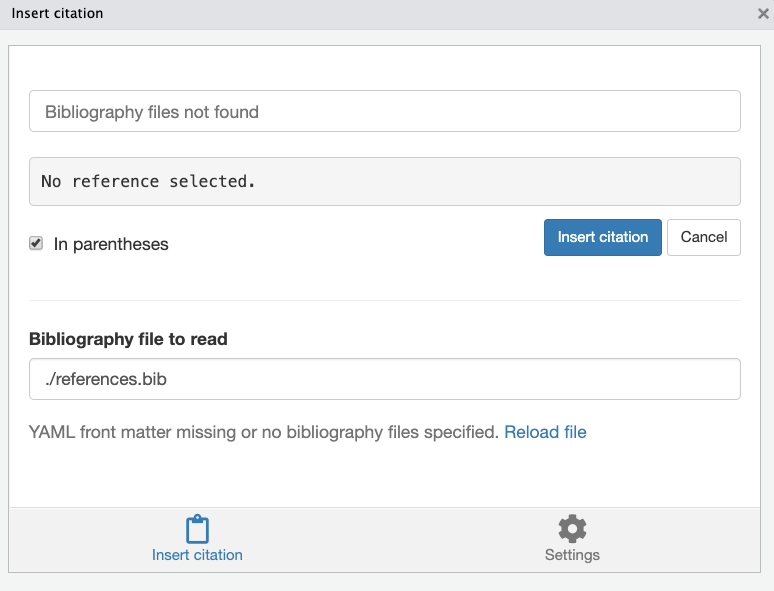Screen dimensions: 774x591
Task: Click the clipboard icon in bottom tab bar
Action: coord(197,529)
